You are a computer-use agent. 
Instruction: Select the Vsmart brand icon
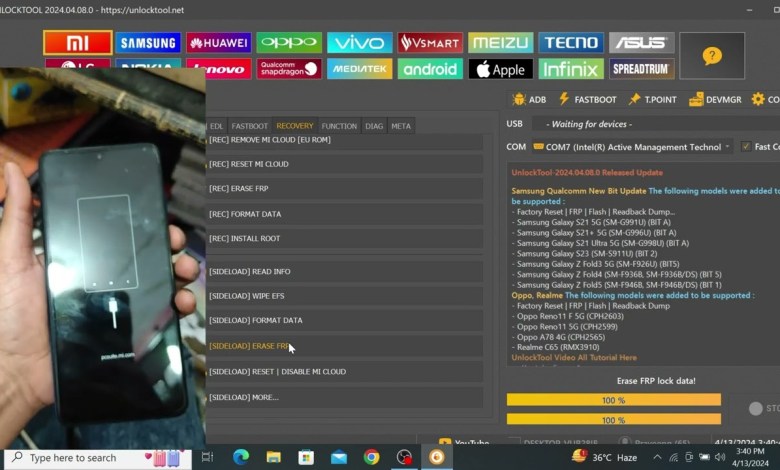pyautogui.click(x=430, y=43)
